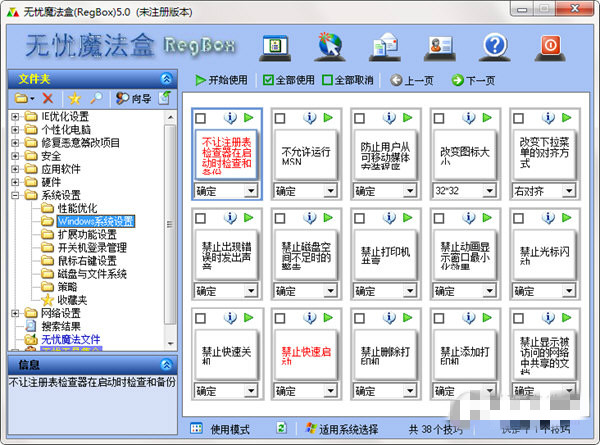Go to next page with 下一页
This screenshot has width=600, height=445.
click(473, 80)
